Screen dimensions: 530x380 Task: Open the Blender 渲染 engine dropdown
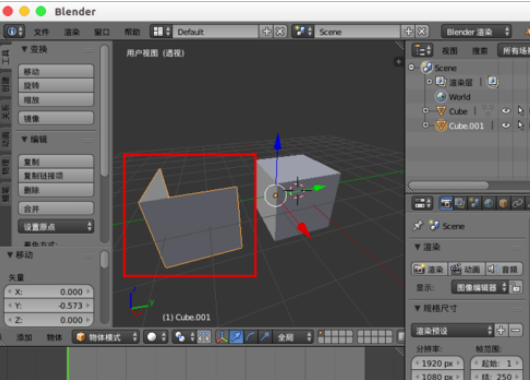point(477,32)
